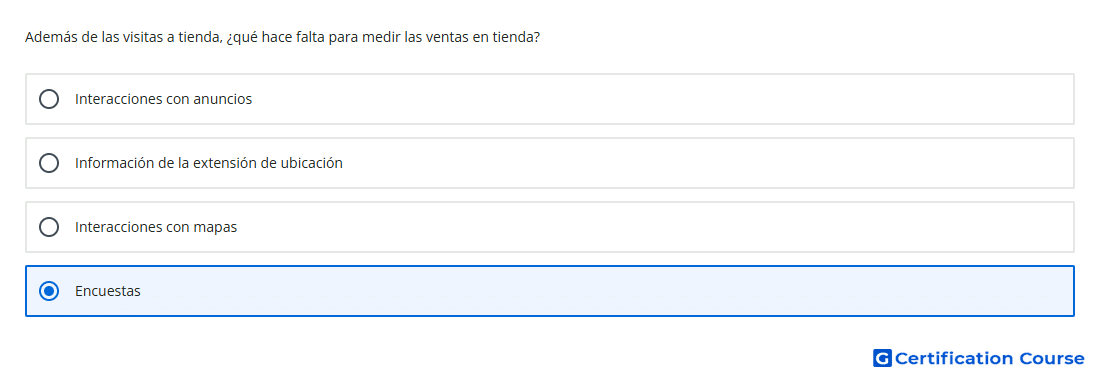Click the blue G logo icon
1100x377 pixels.
tap(882, 358)
